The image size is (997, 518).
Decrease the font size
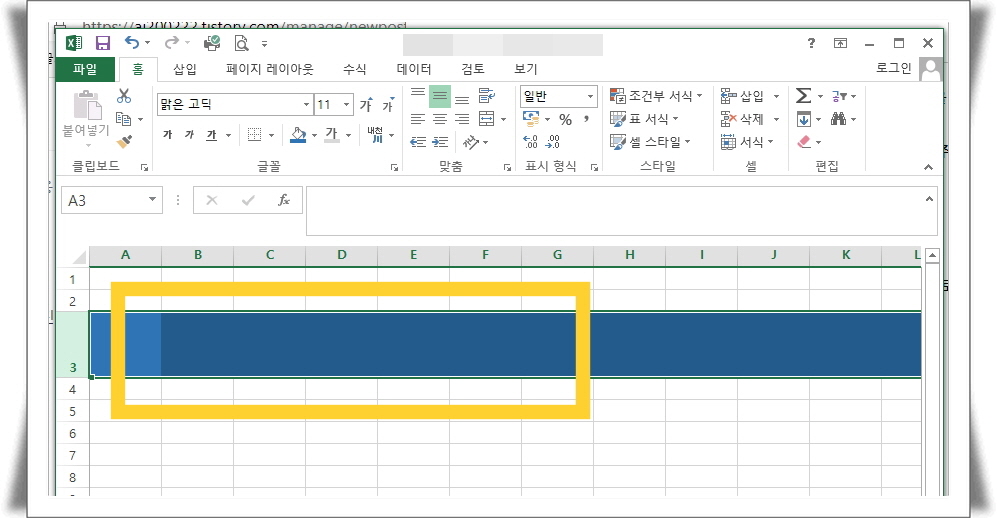388,104
